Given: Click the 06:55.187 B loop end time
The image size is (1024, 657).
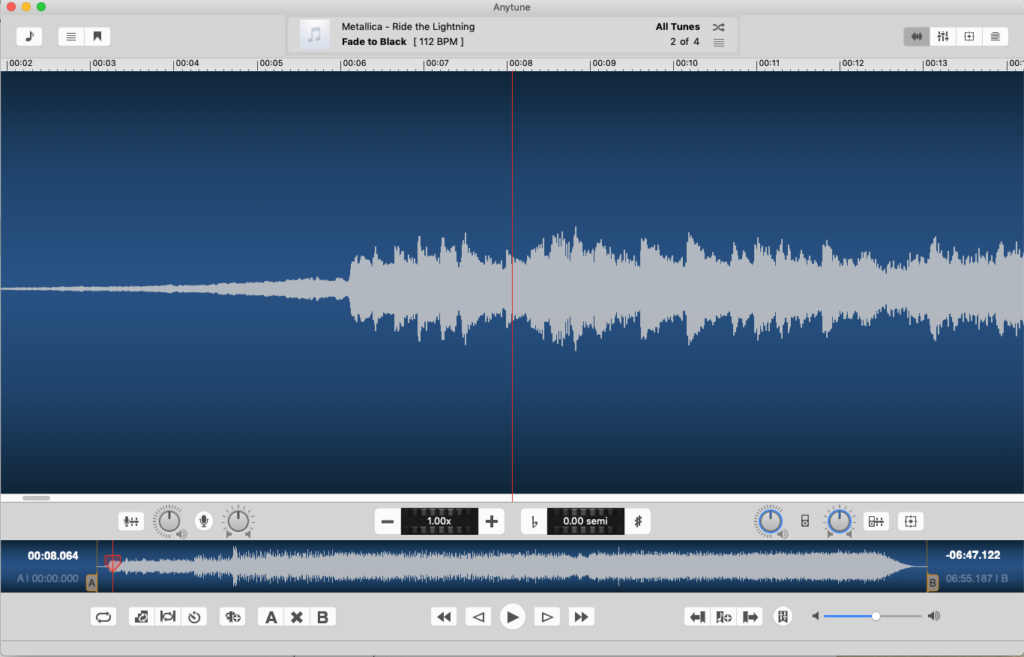Looking at the screenshot, I should (x=976, y=579).
